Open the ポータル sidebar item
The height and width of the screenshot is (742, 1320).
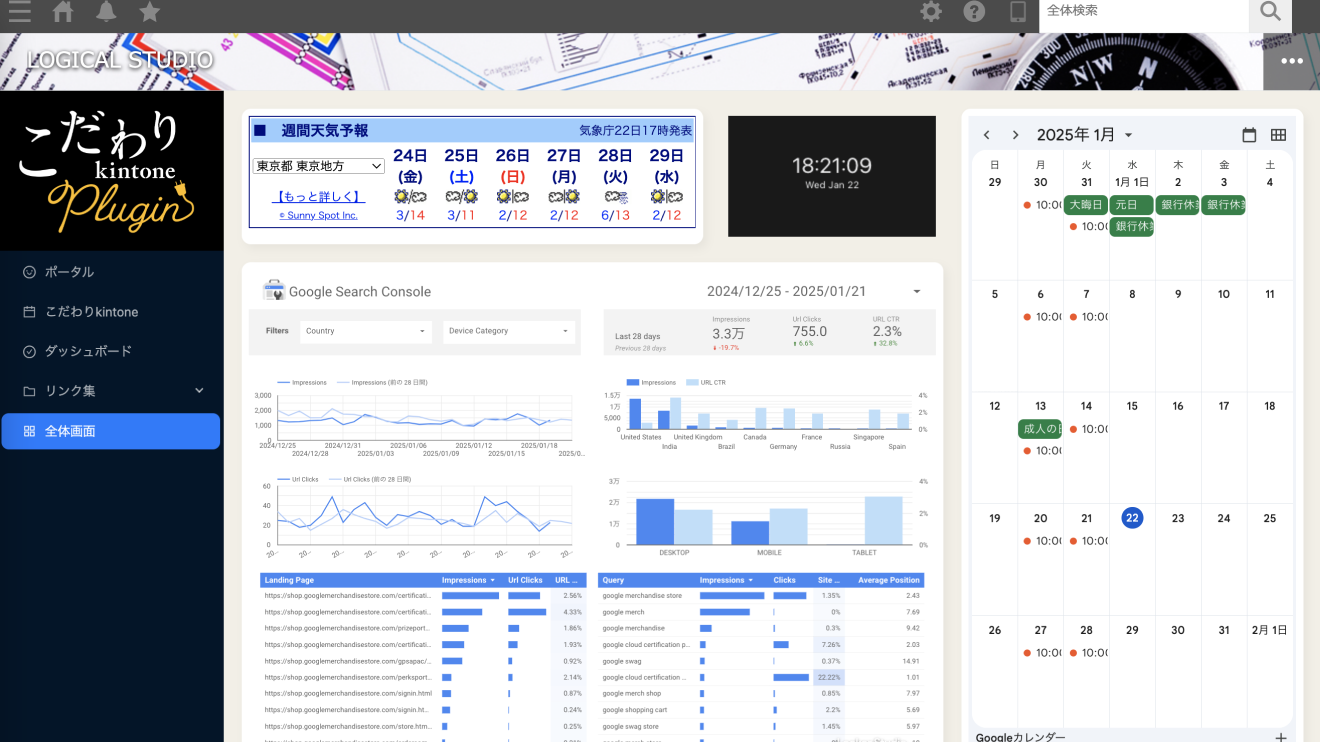point(111,272)
